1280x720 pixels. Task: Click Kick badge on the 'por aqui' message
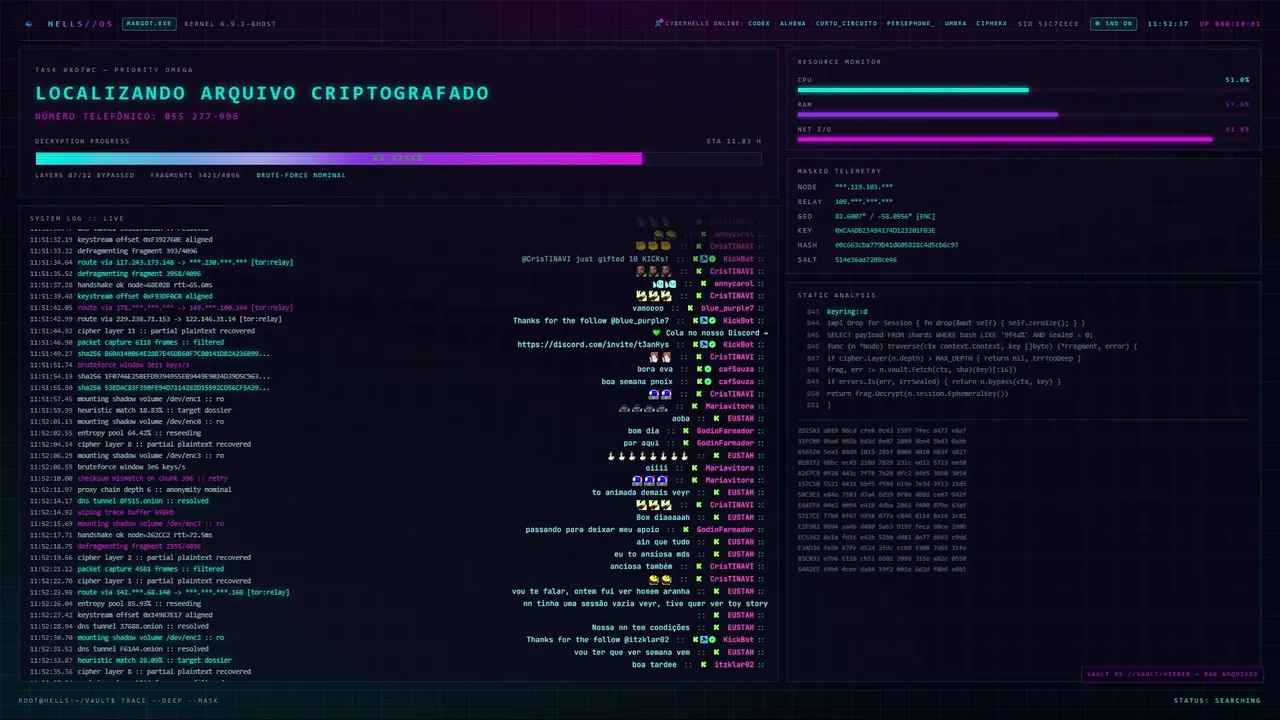point(686,443)
